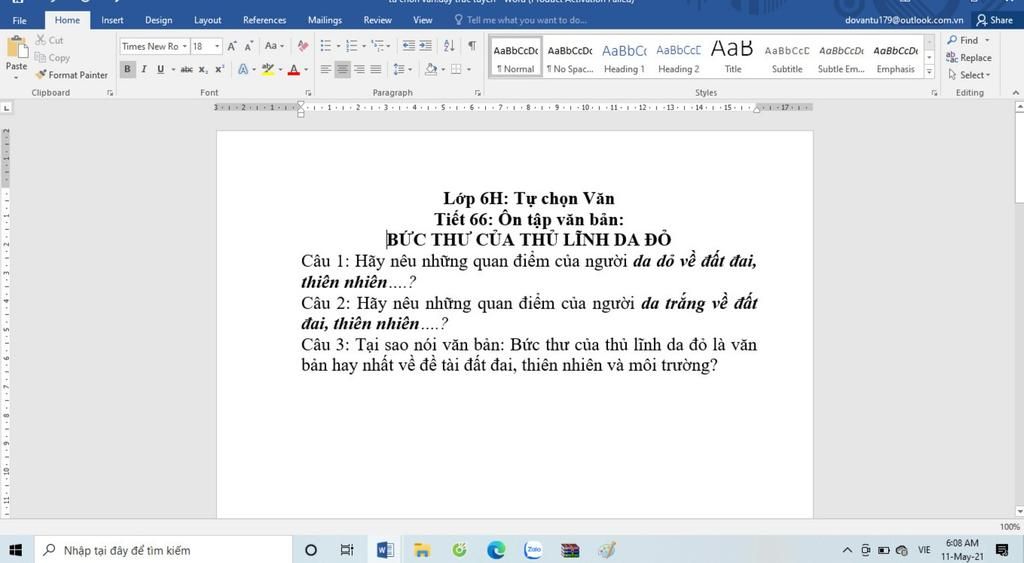
Task: Apply subscript formatting
Action: point(203,69)
